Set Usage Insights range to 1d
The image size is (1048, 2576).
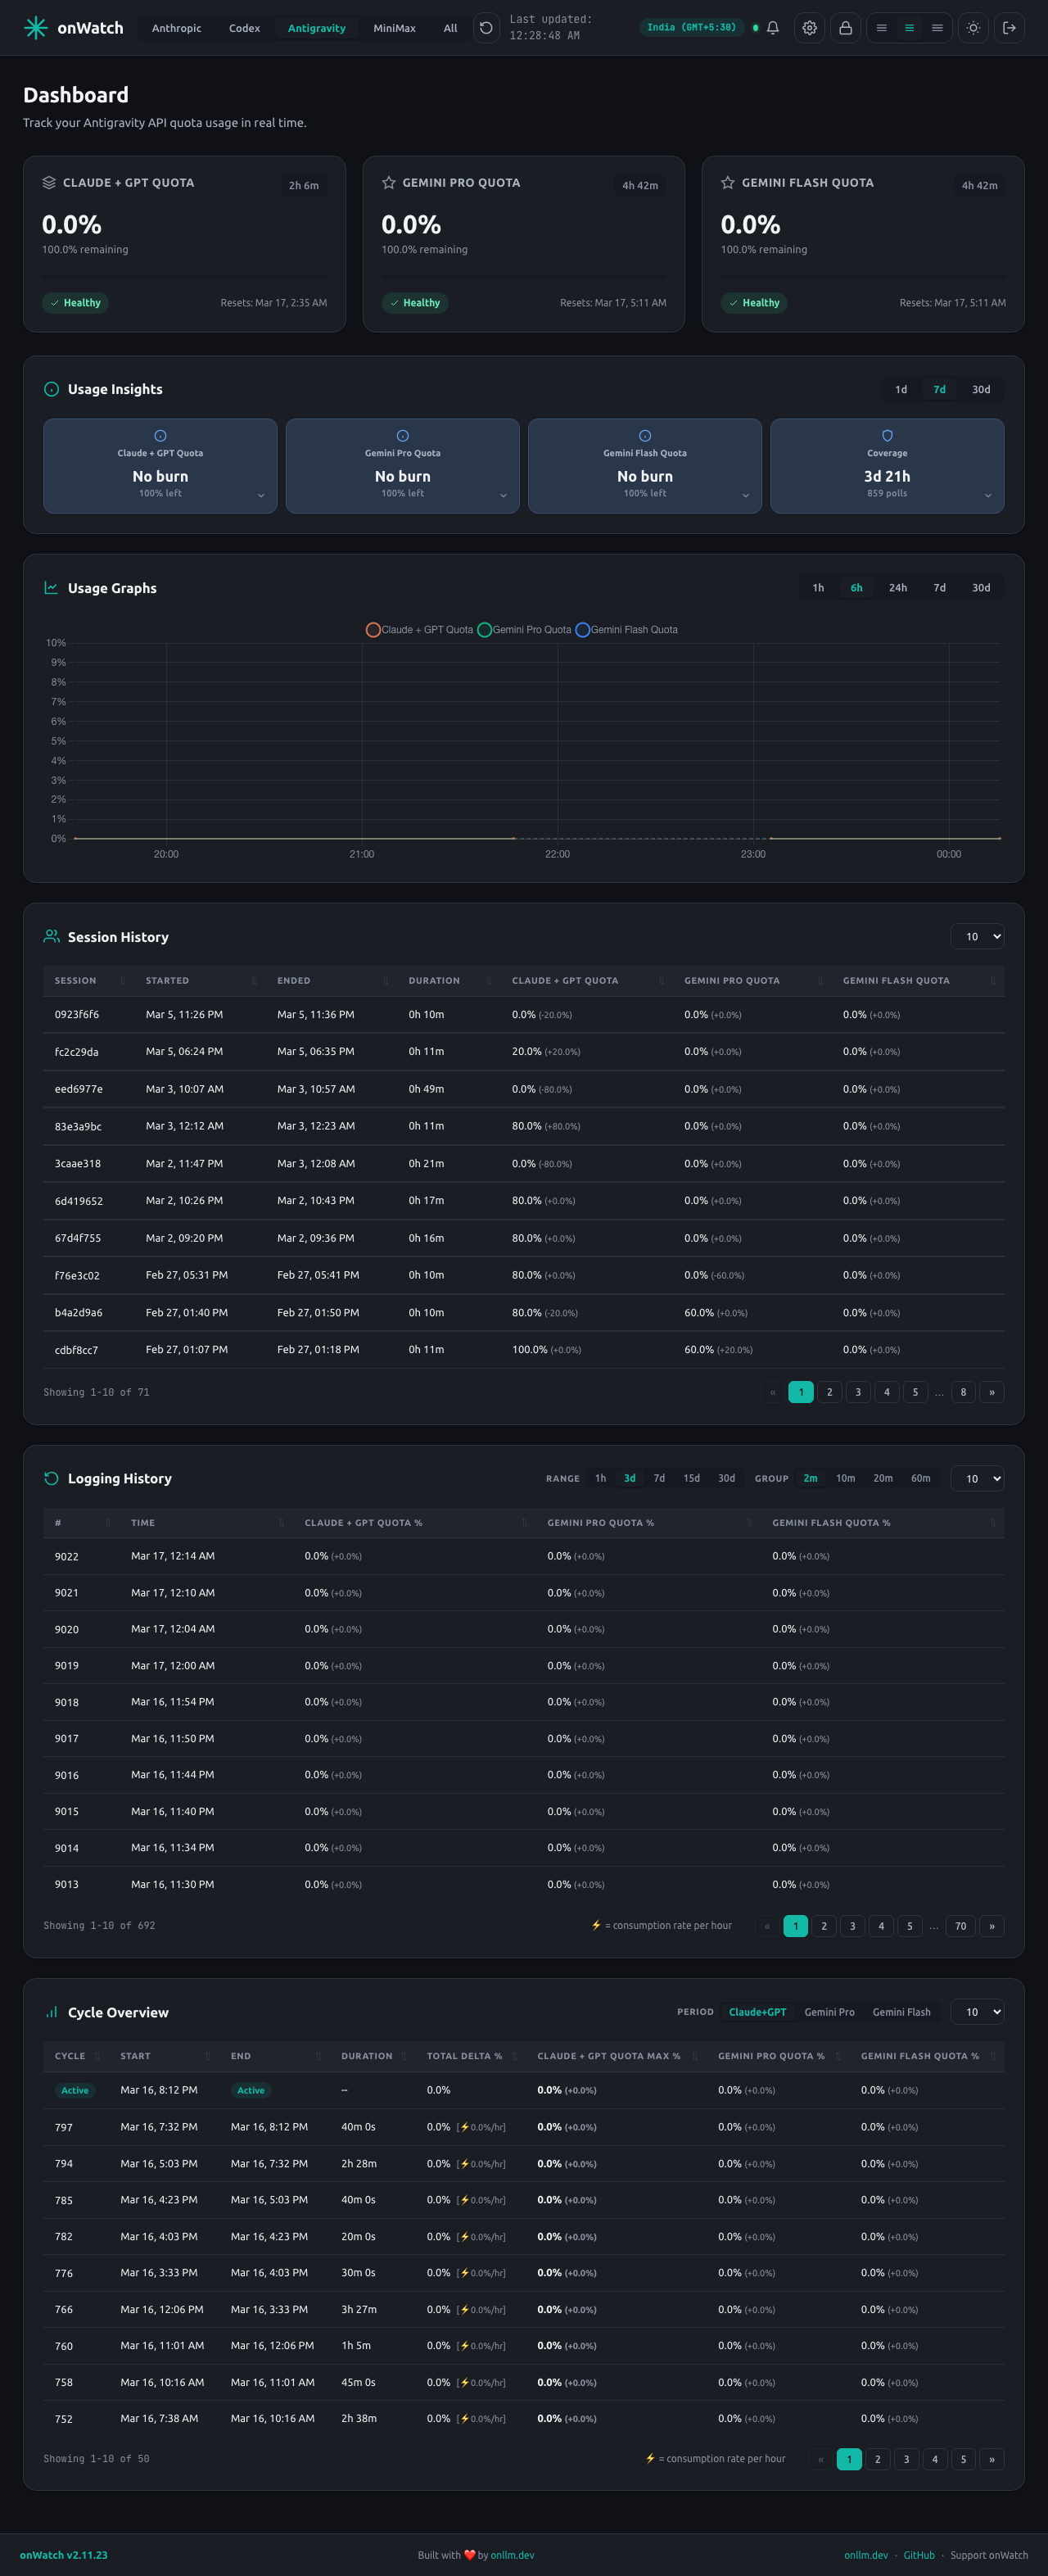click(x=901, y=389)
